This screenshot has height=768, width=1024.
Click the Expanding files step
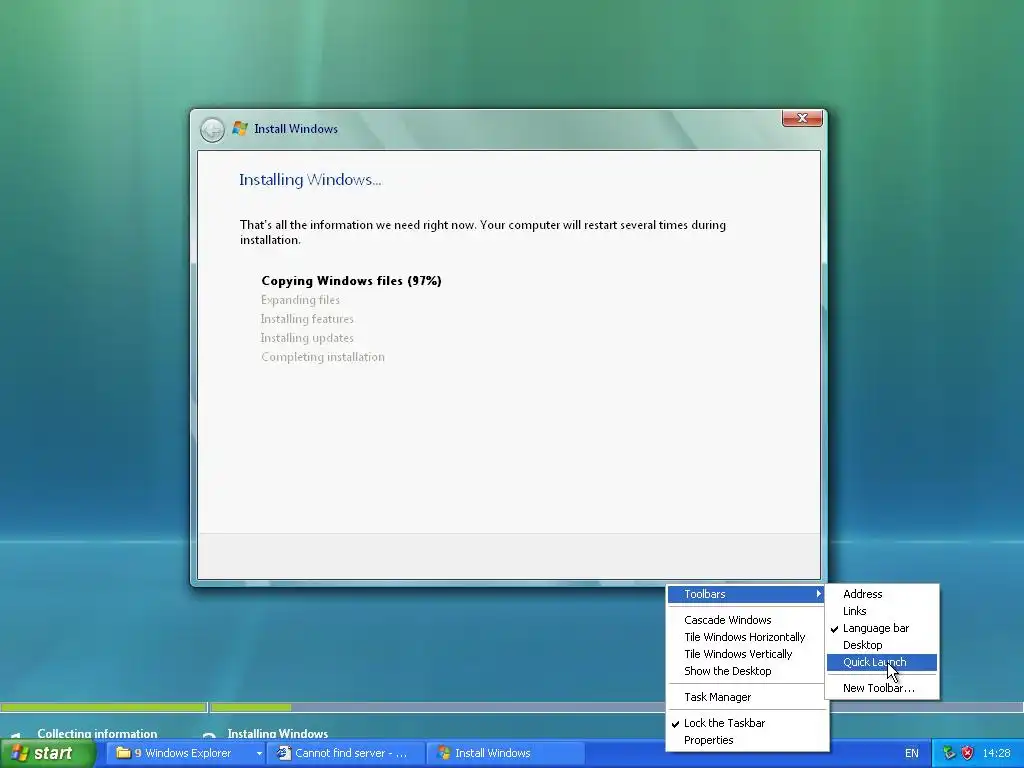coord(300,300)
